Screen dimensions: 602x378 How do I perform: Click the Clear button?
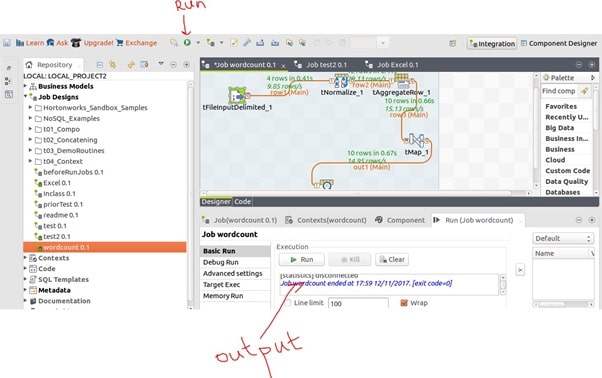click(x=392, y=259)
